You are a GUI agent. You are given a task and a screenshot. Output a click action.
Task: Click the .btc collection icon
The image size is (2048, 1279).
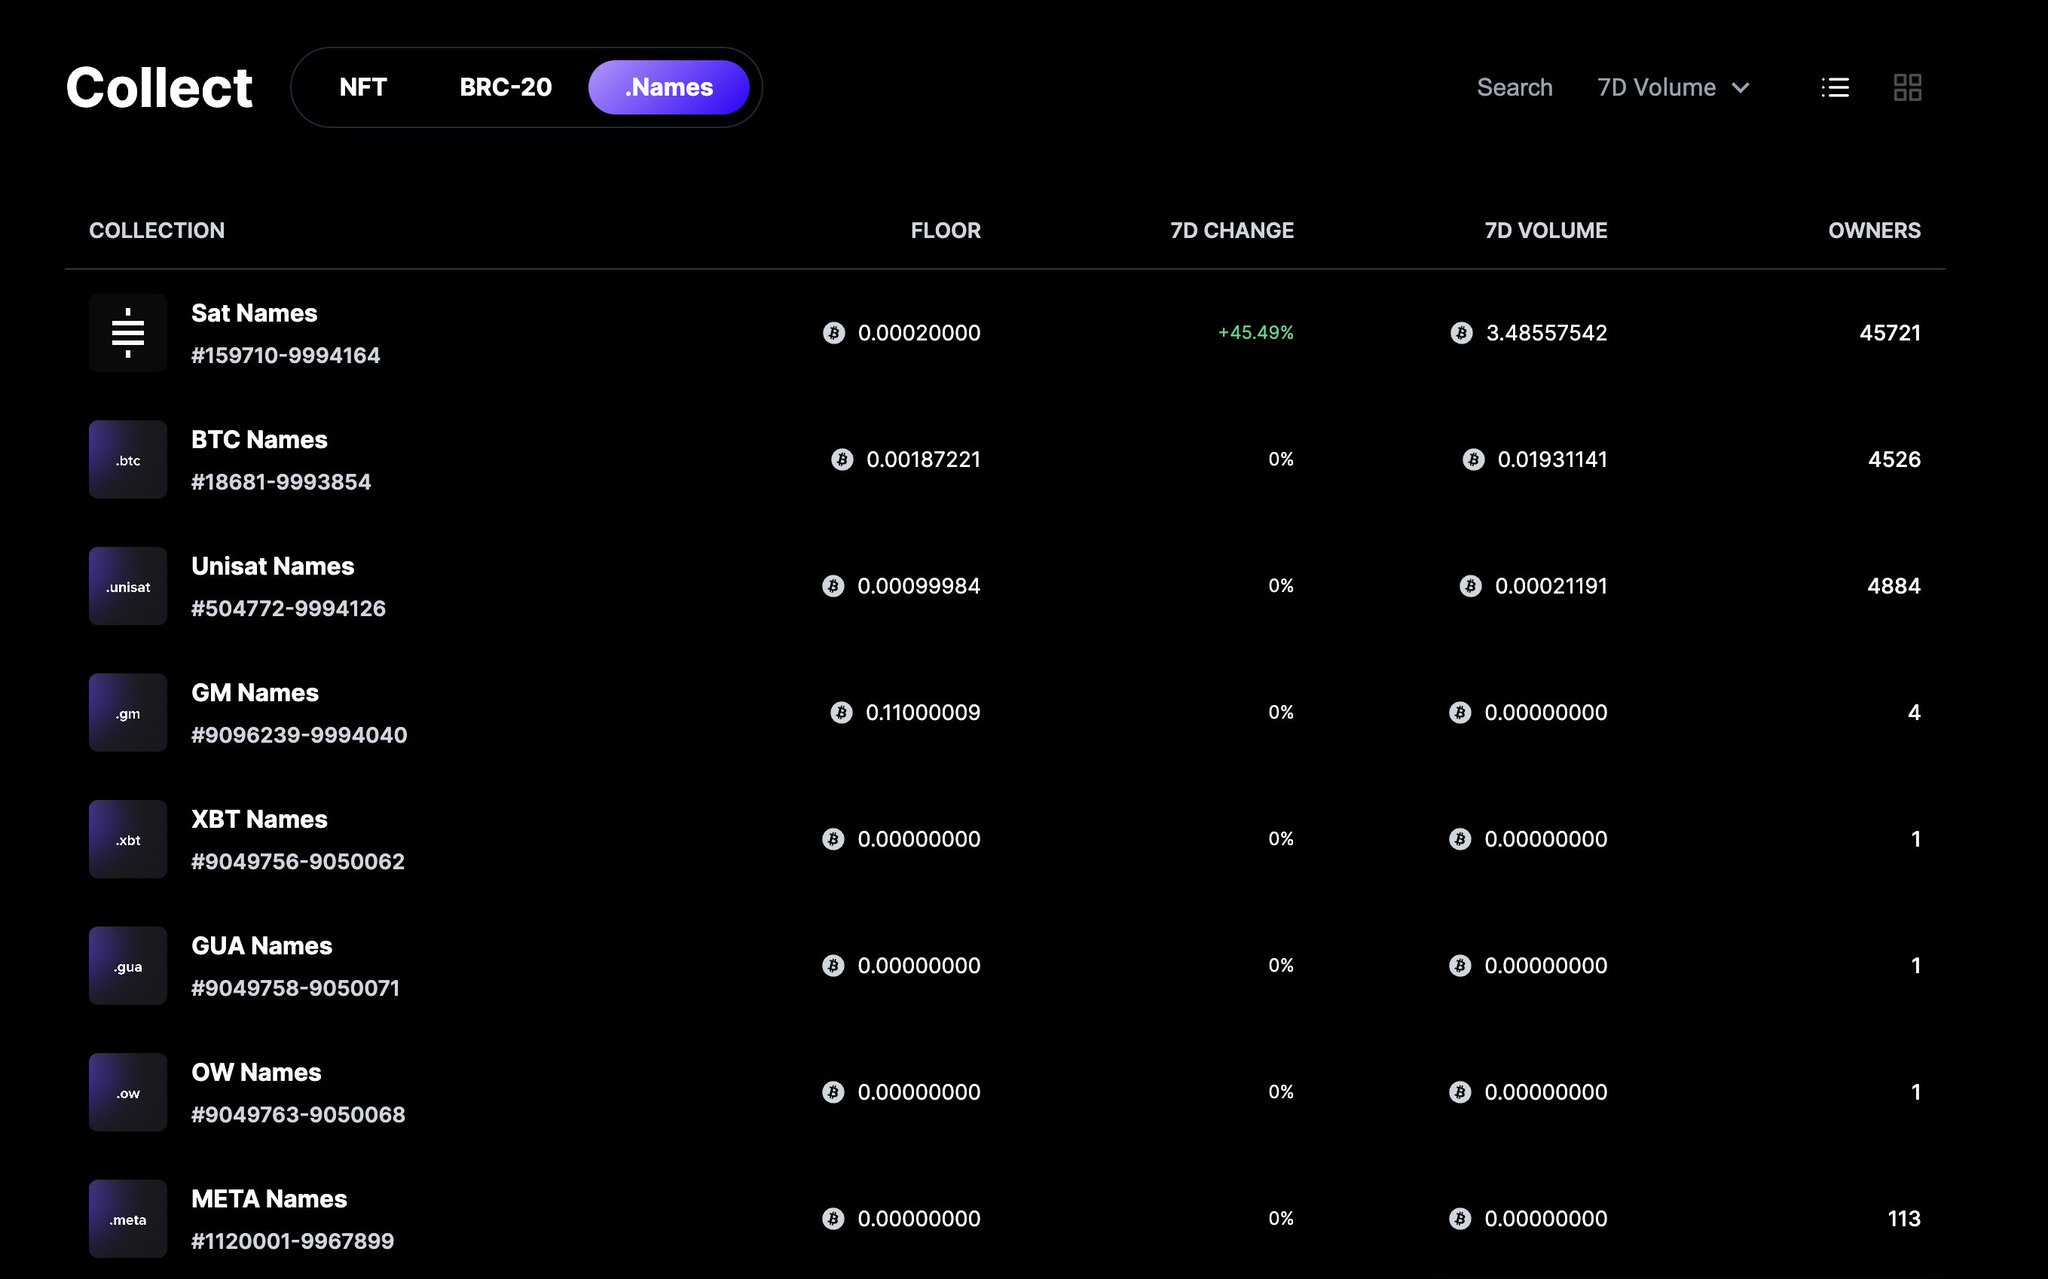click(127, 459)
